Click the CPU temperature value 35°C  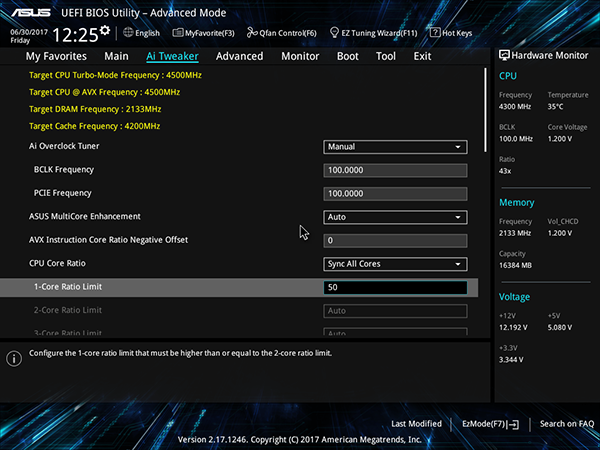pyautogui.click(x=555, y=107)
